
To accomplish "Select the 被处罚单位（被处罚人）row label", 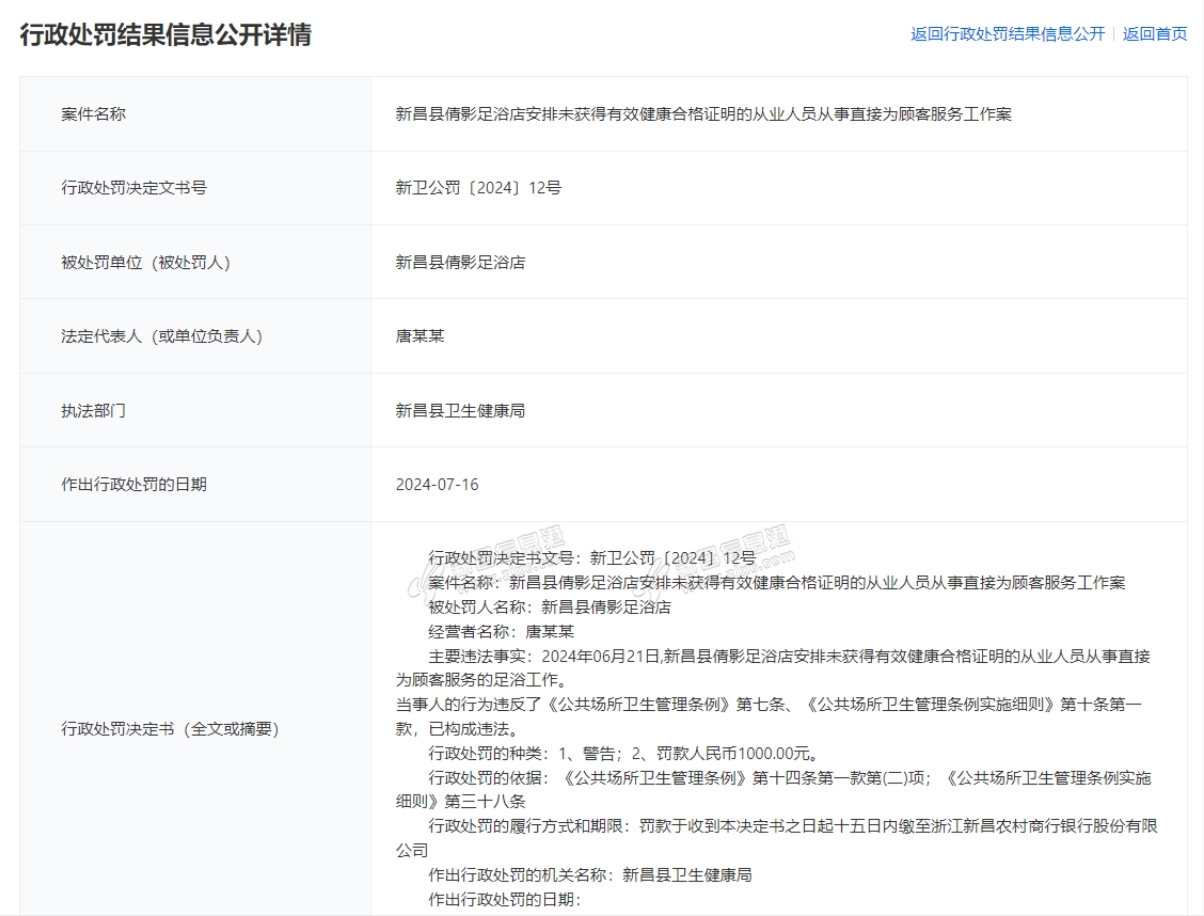I will [x=146, y=262].
